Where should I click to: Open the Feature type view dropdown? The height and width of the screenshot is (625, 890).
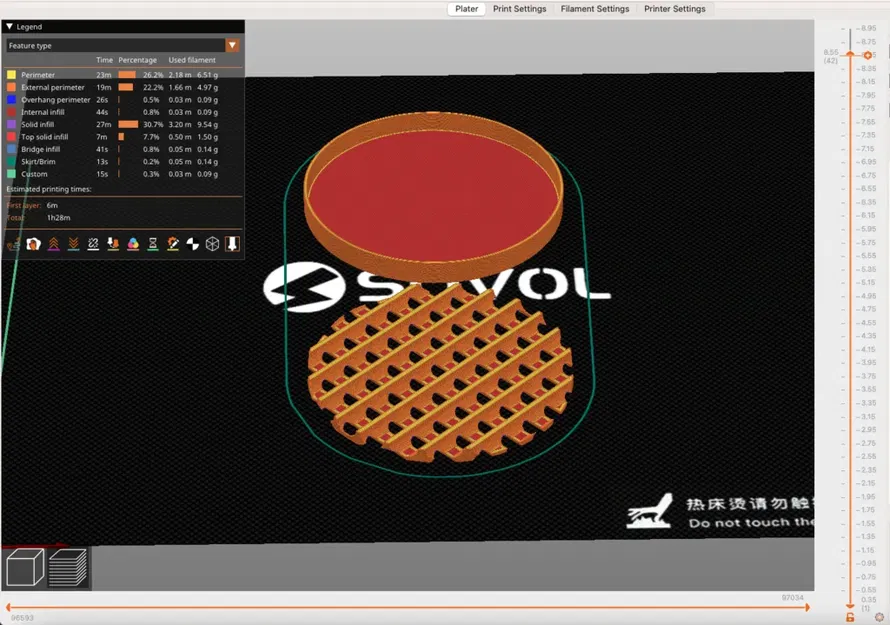pyautogui.click(x=123, y=45)
